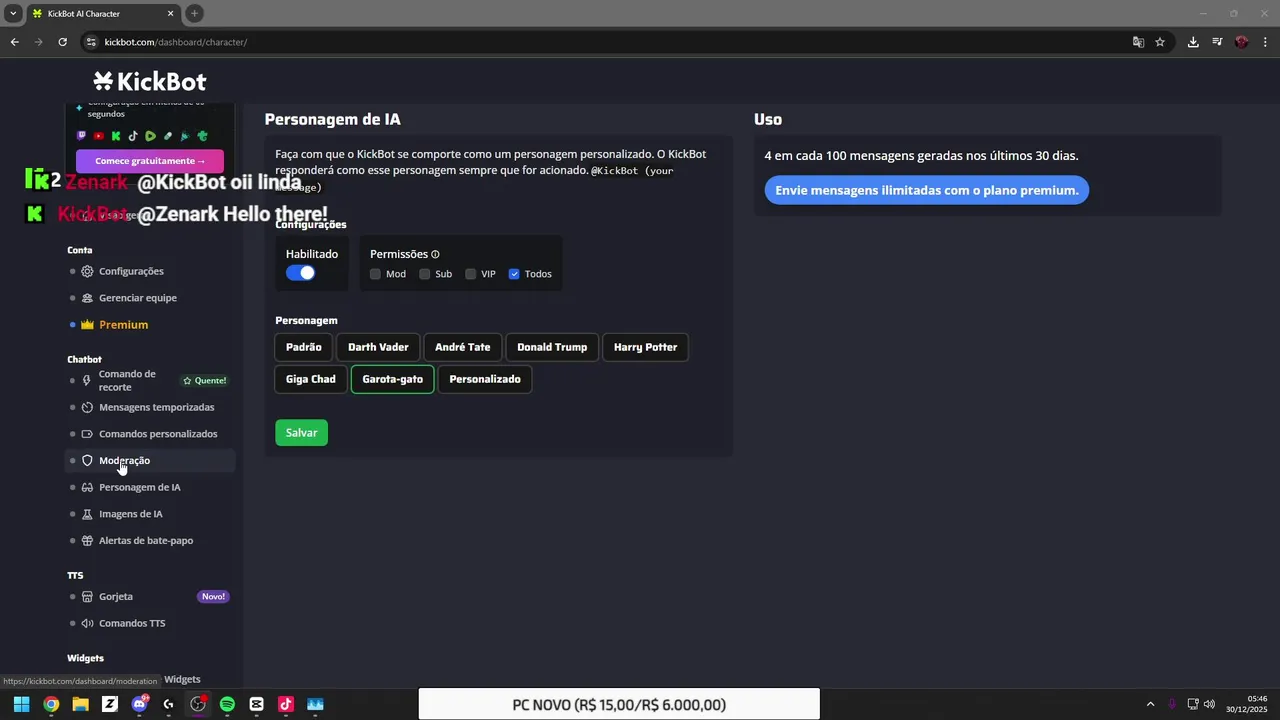The height and width of the screenshot is (720, 1280).
Task: Select the Harry Potter character
Action: click(646, 347)
